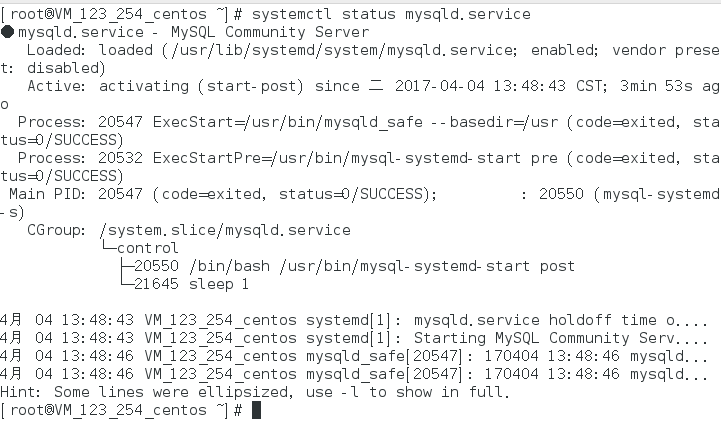Click tree entry 21645 sleep 1
The image size is (721, 423).
tap(191, 284)
